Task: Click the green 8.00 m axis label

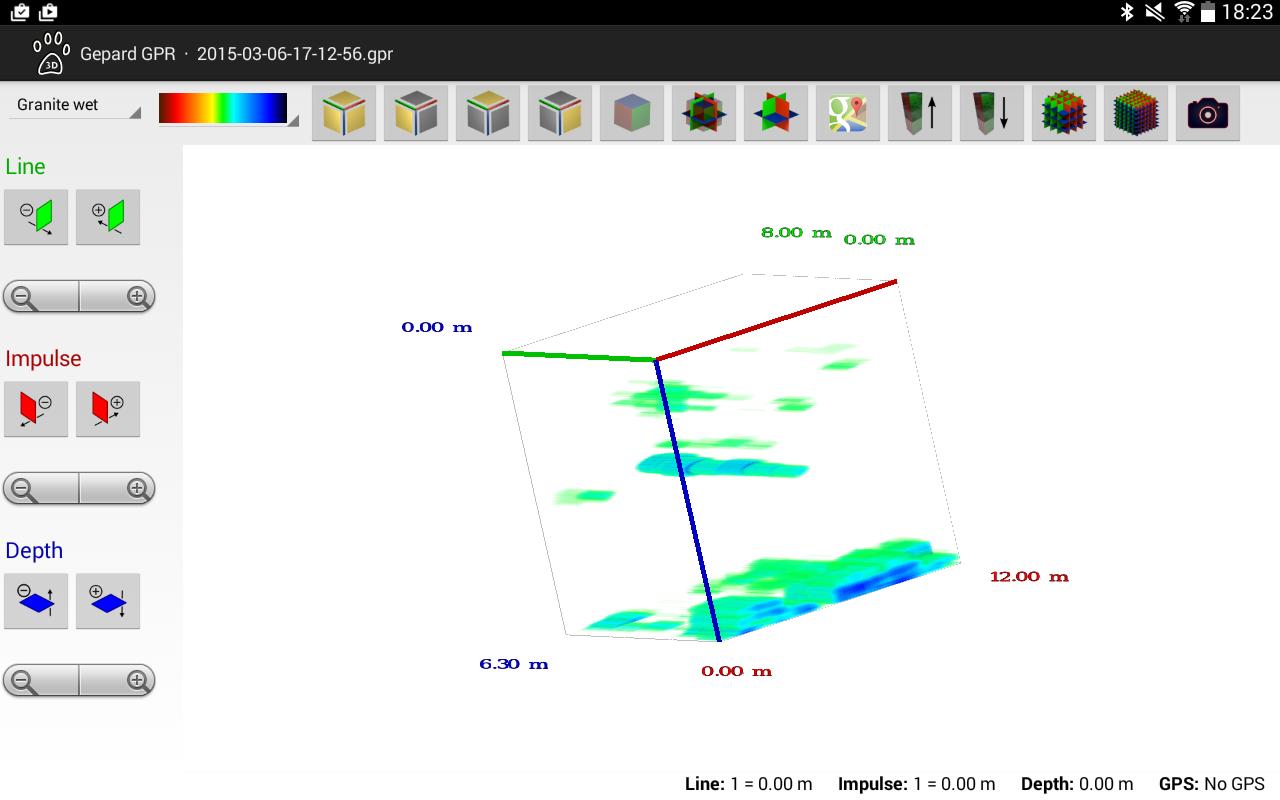Action: (x=796, y=232)
